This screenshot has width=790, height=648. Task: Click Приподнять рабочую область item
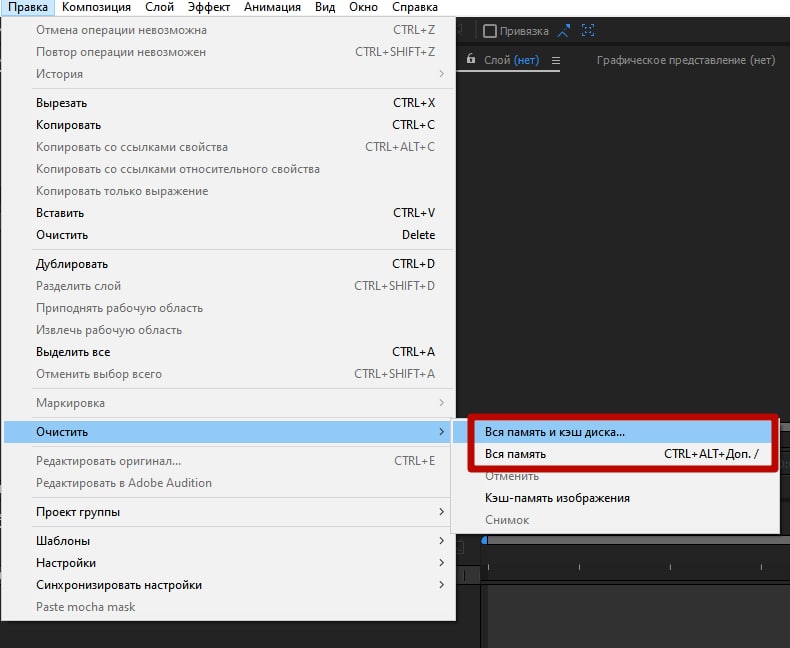229,308
